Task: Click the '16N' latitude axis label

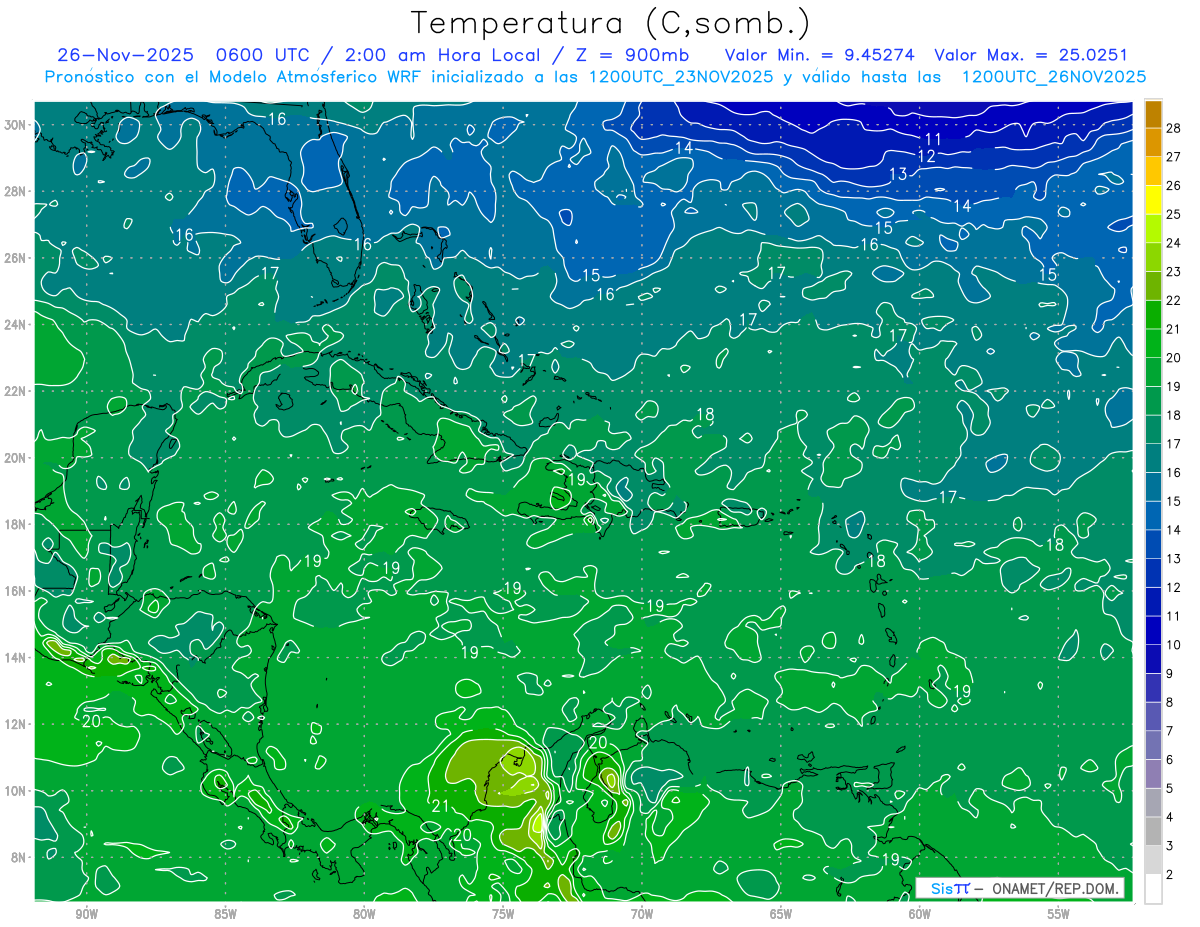Action: (16, 591)
